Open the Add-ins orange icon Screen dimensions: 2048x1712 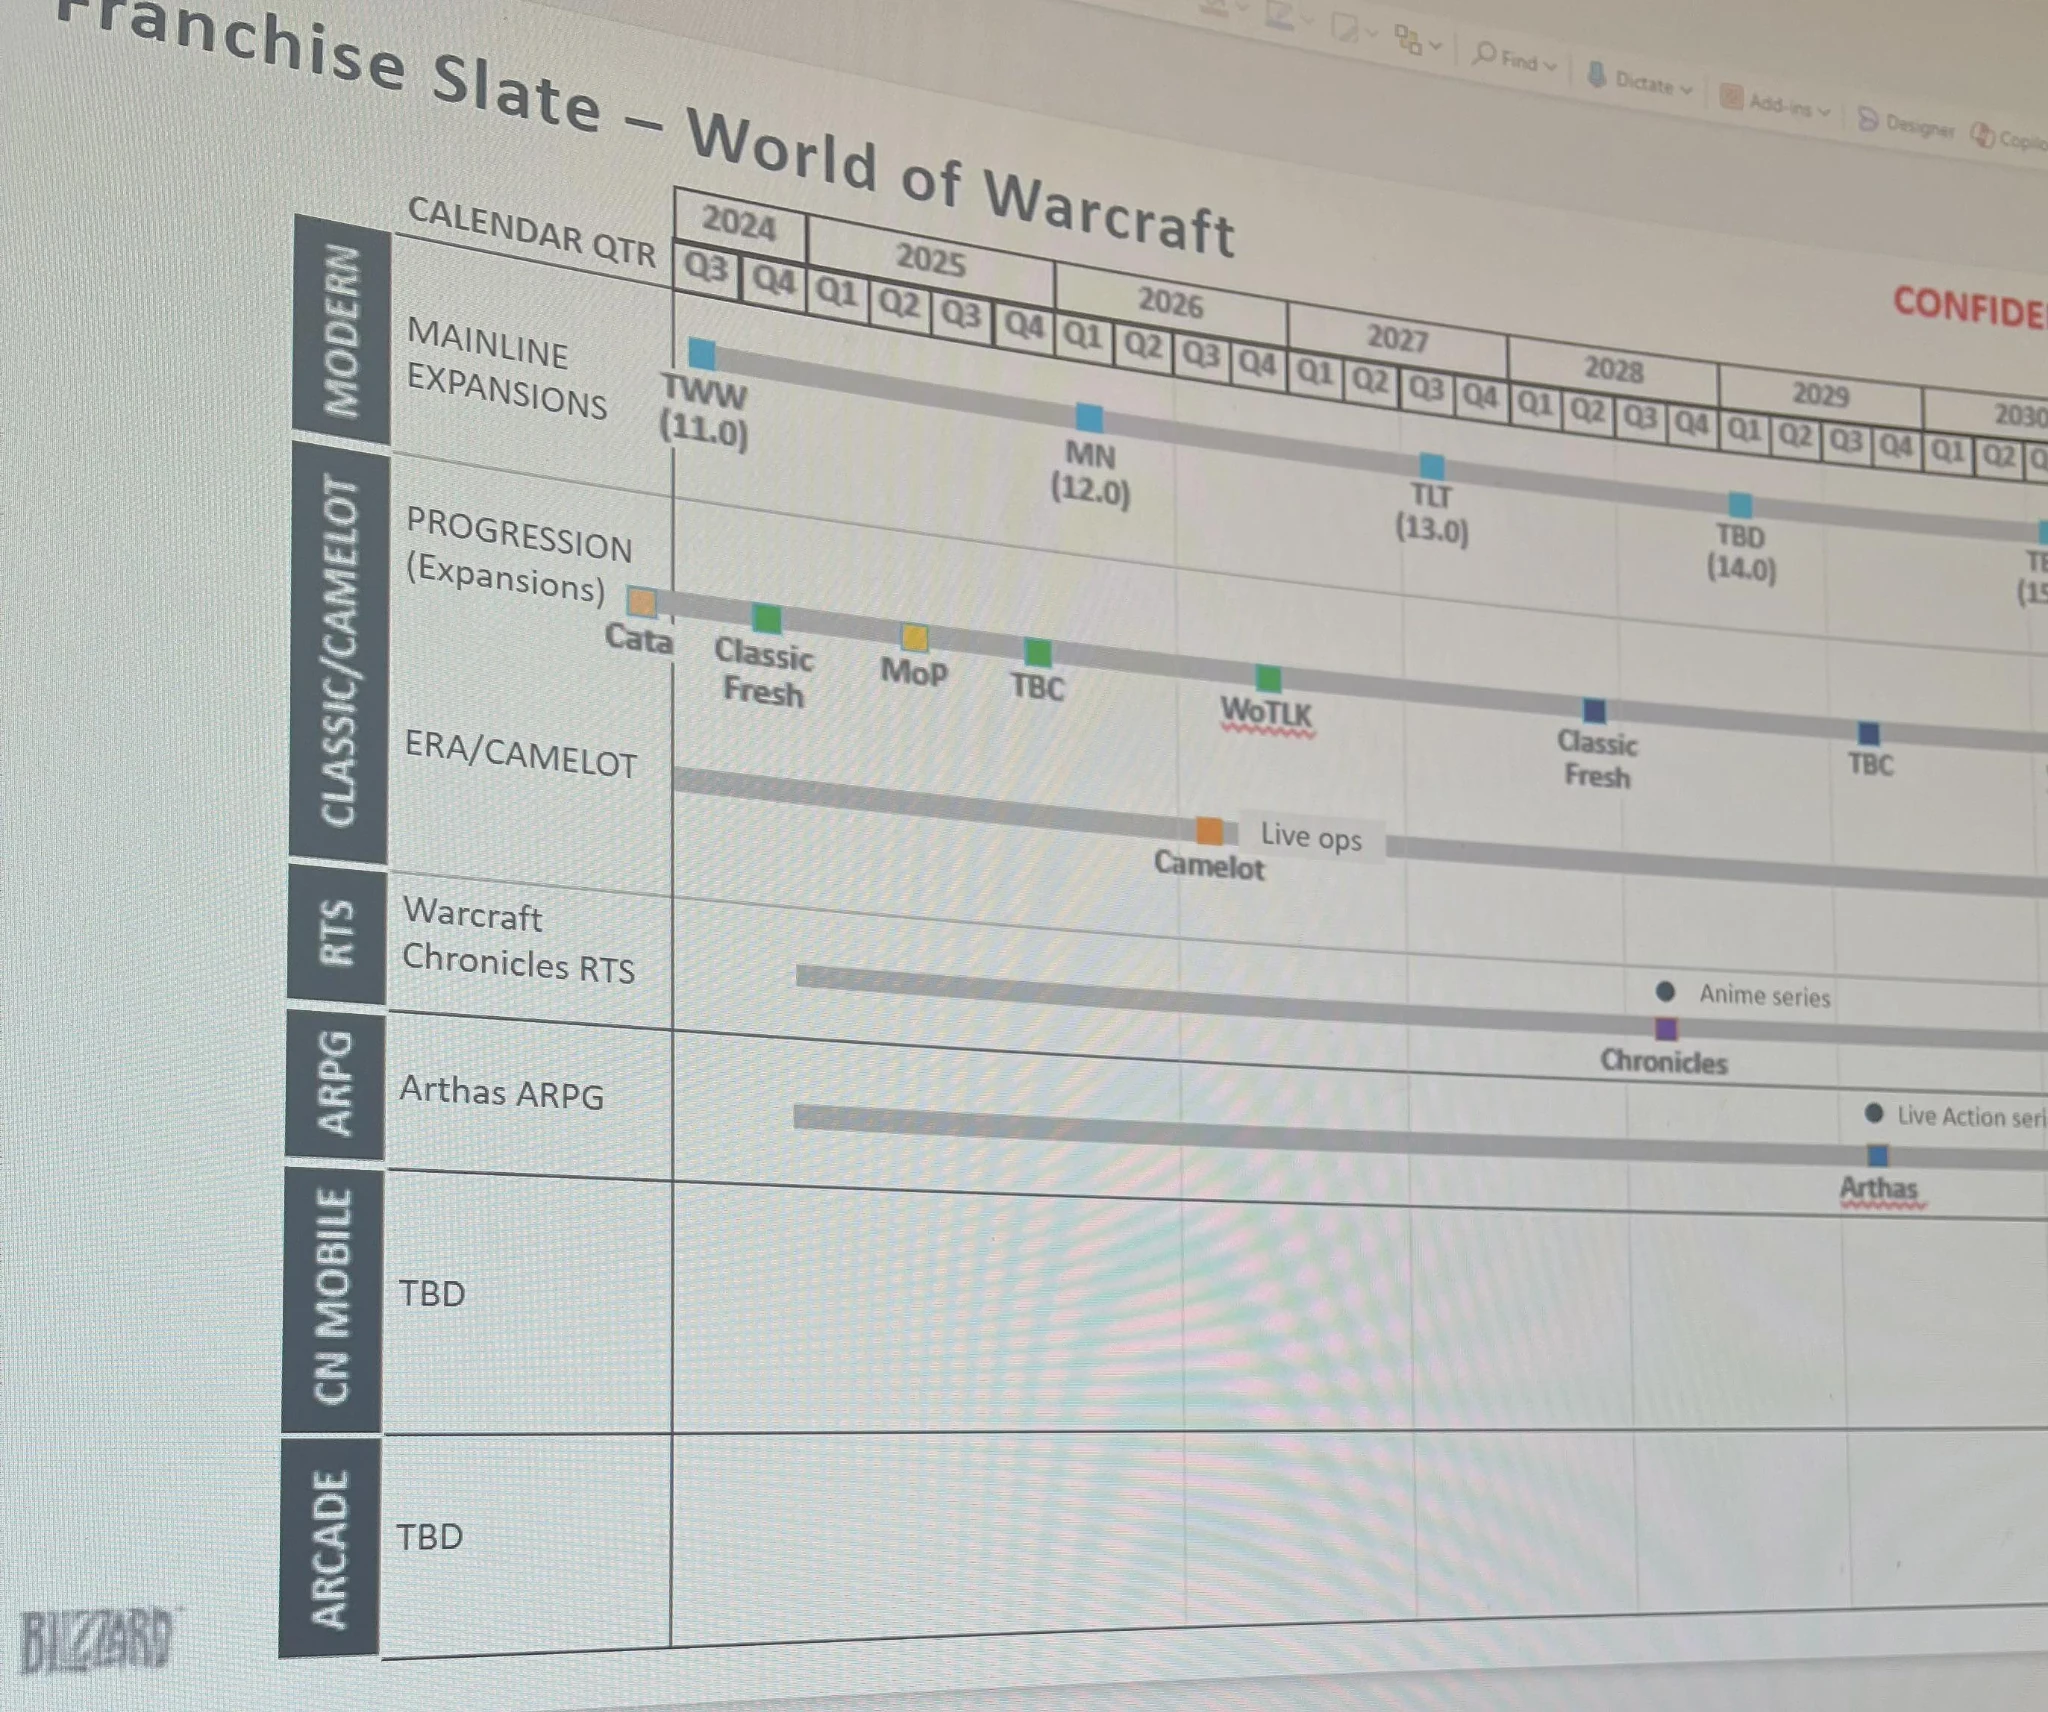[1731, 97]
